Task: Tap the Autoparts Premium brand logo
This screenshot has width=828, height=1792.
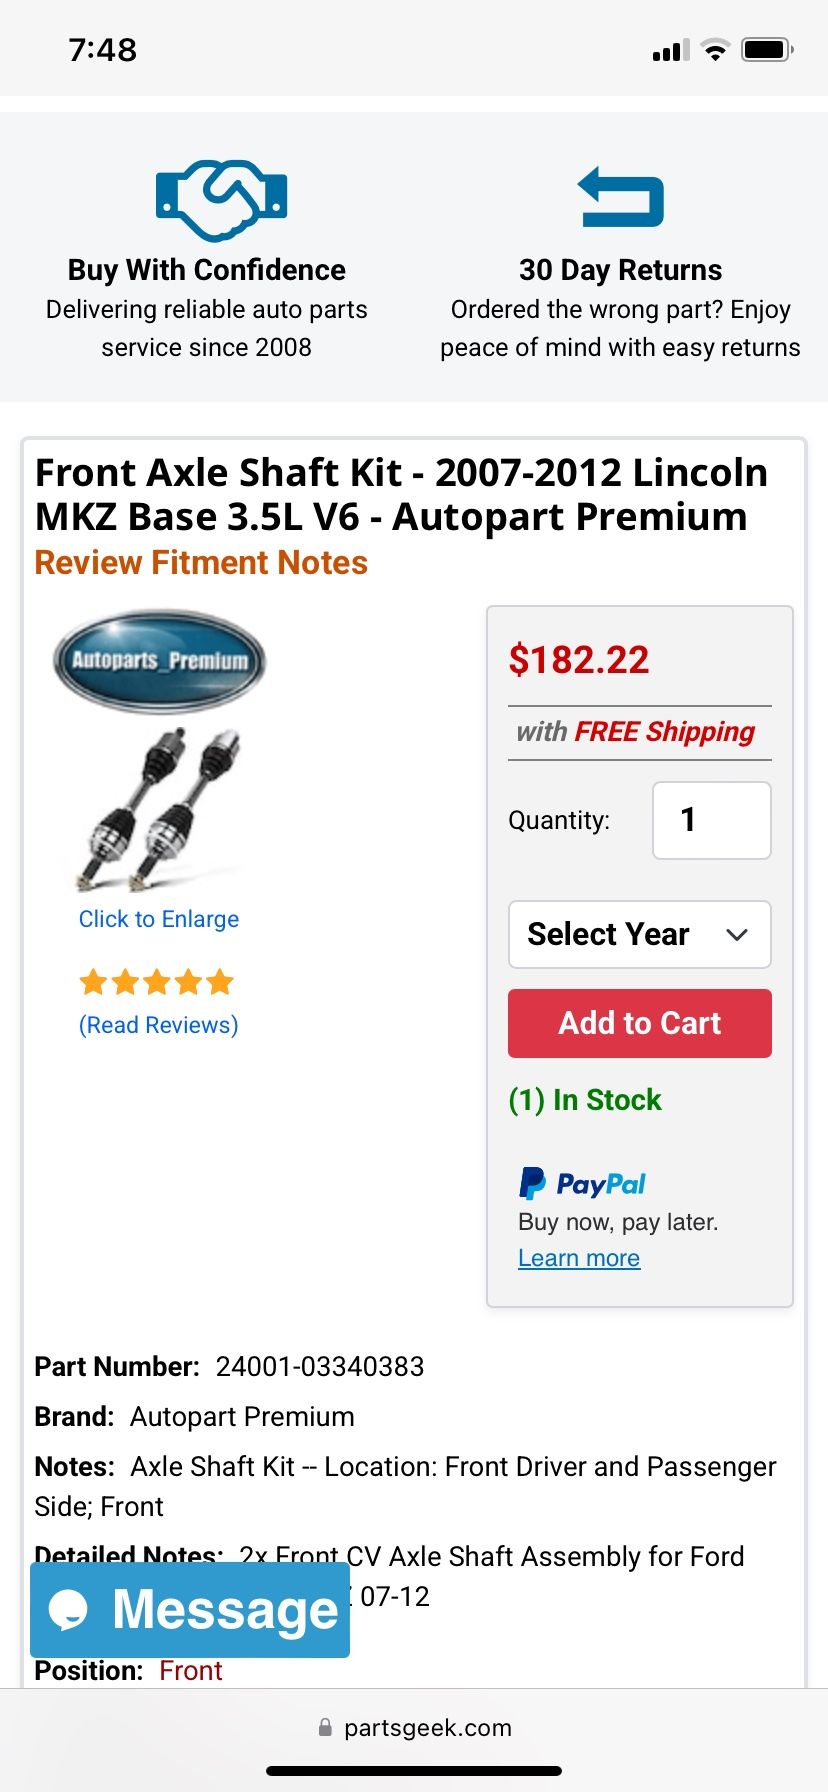Action: click(160, 660)
